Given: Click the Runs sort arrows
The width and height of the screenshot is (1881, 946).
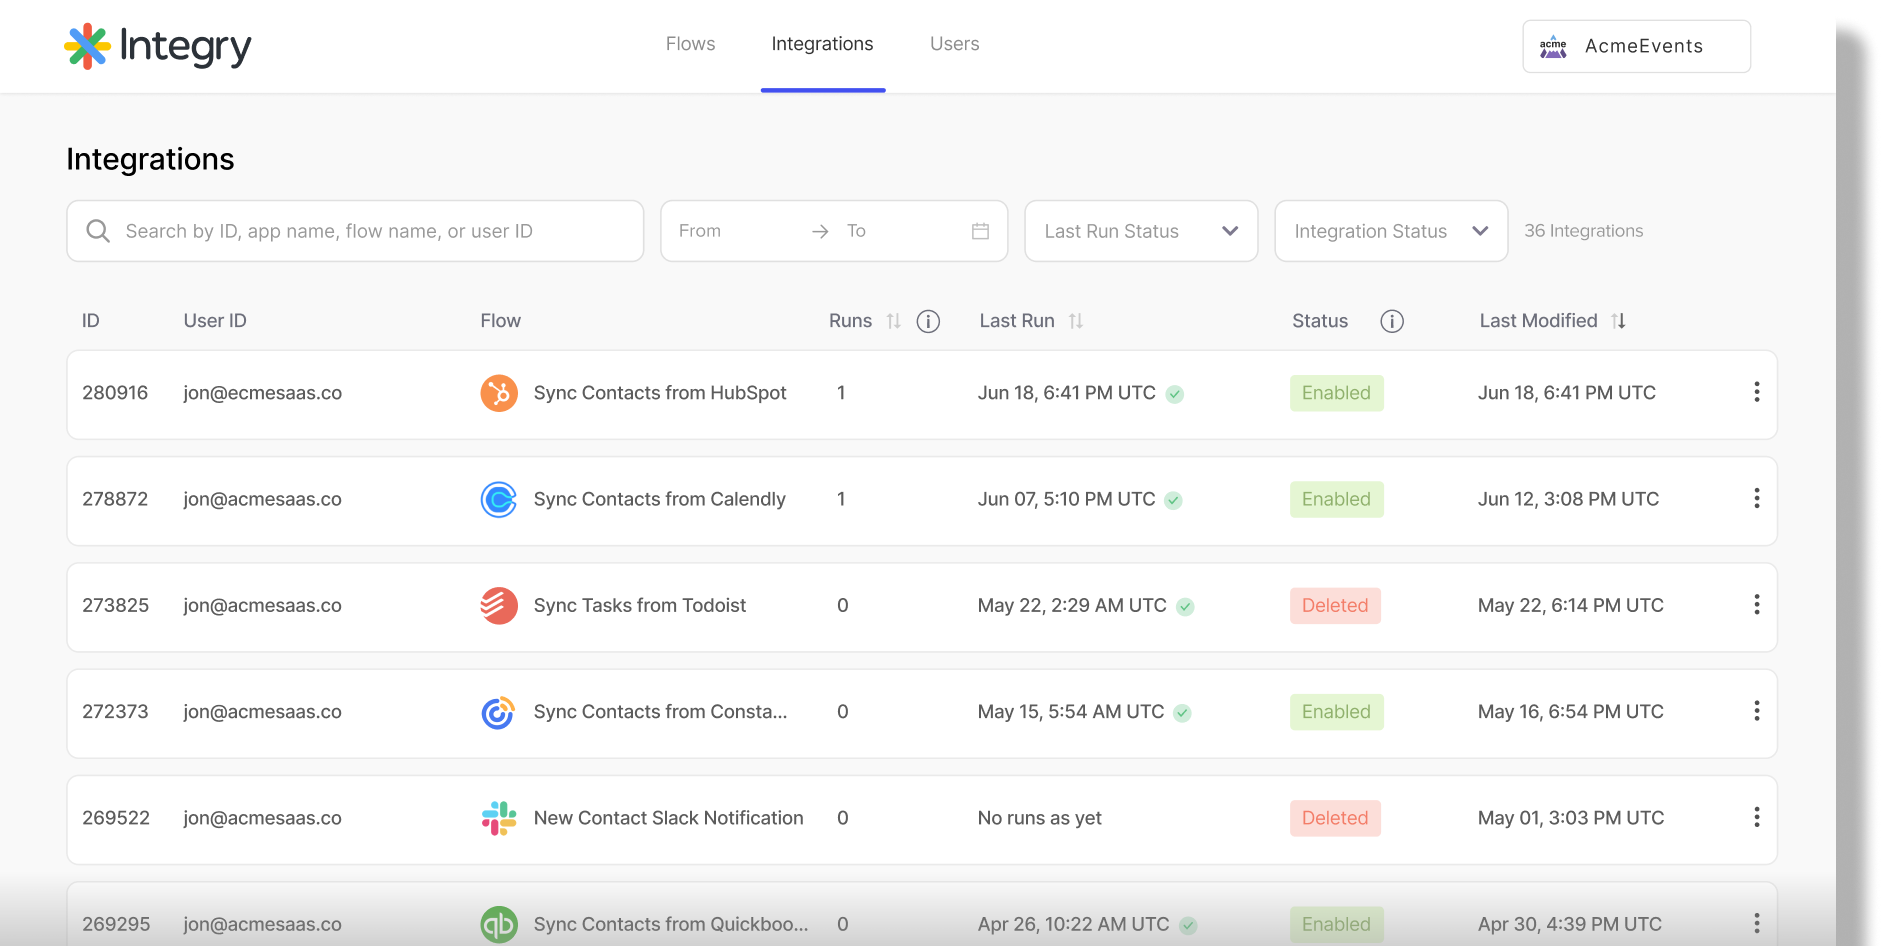Looking at the screenshot, I should click(x=894, y=321).
